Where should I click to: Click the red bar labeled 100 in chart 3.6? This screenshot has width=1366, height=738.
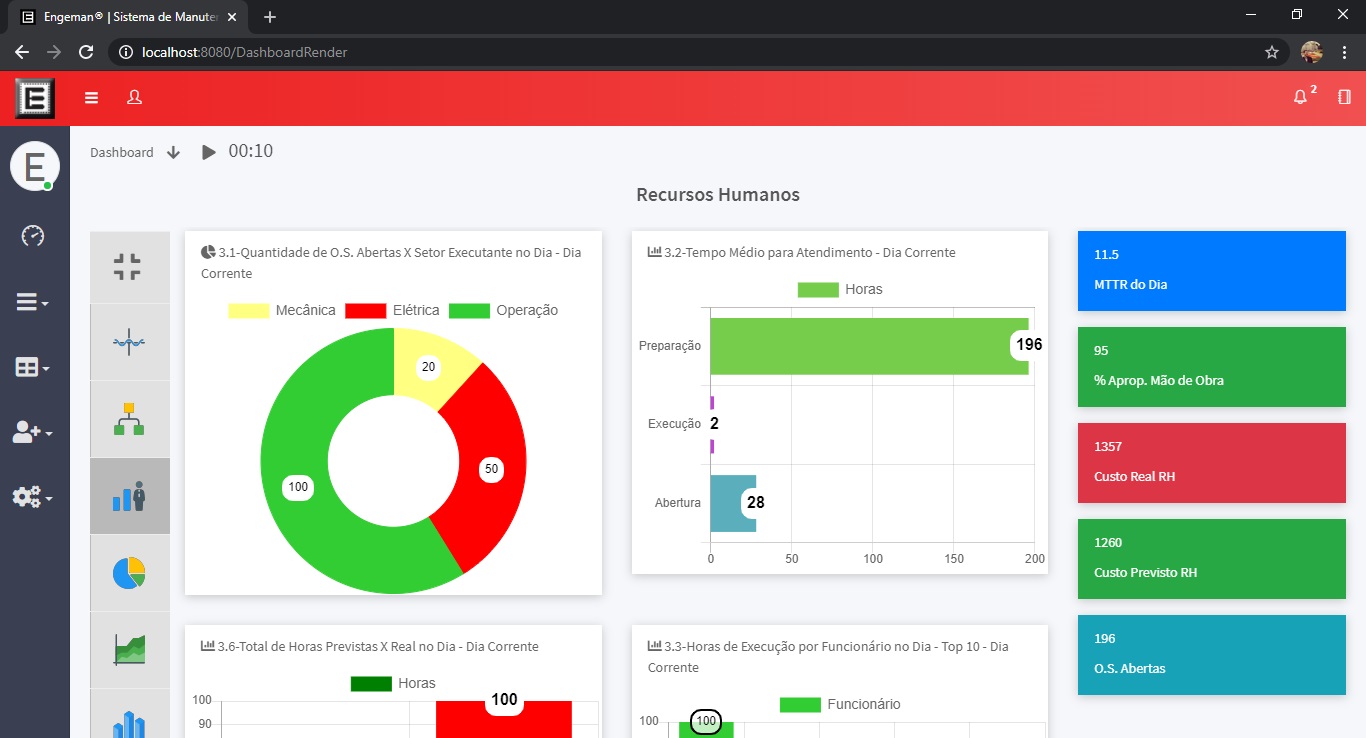tap(504, 719)
